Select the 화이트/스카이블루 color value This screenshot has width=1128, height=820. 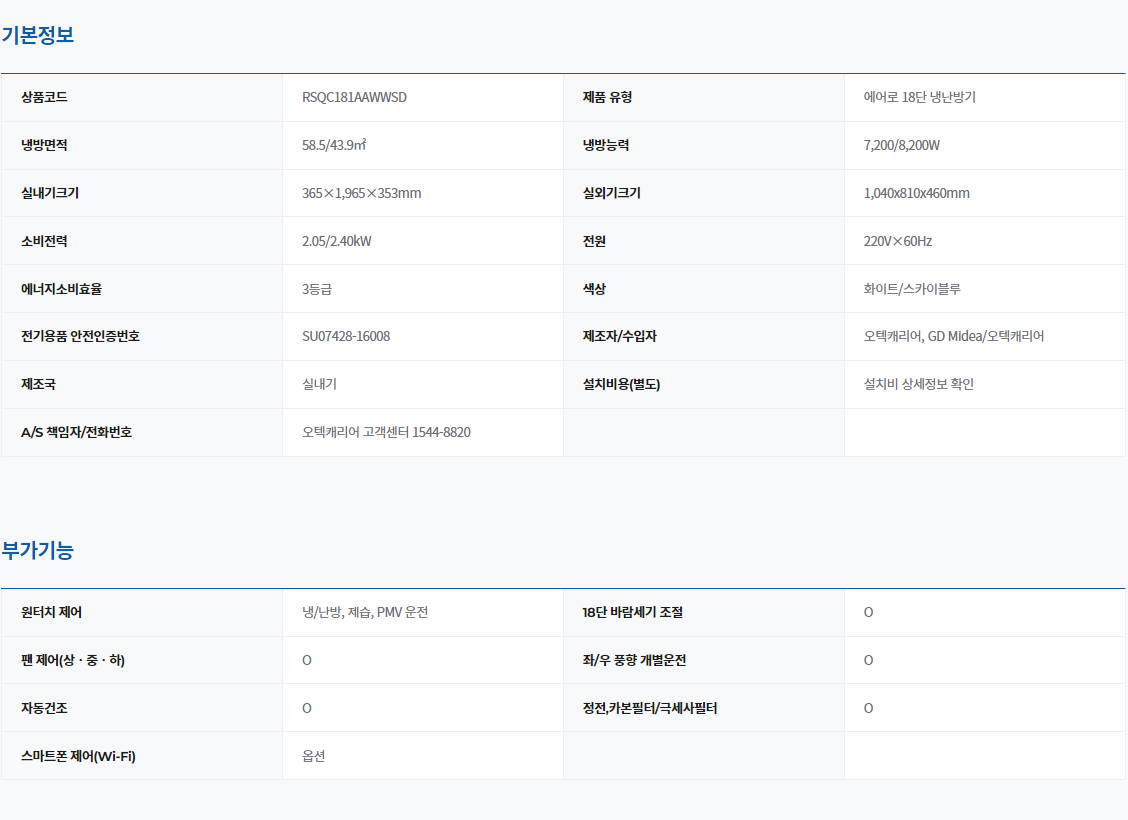pos(912,289)
